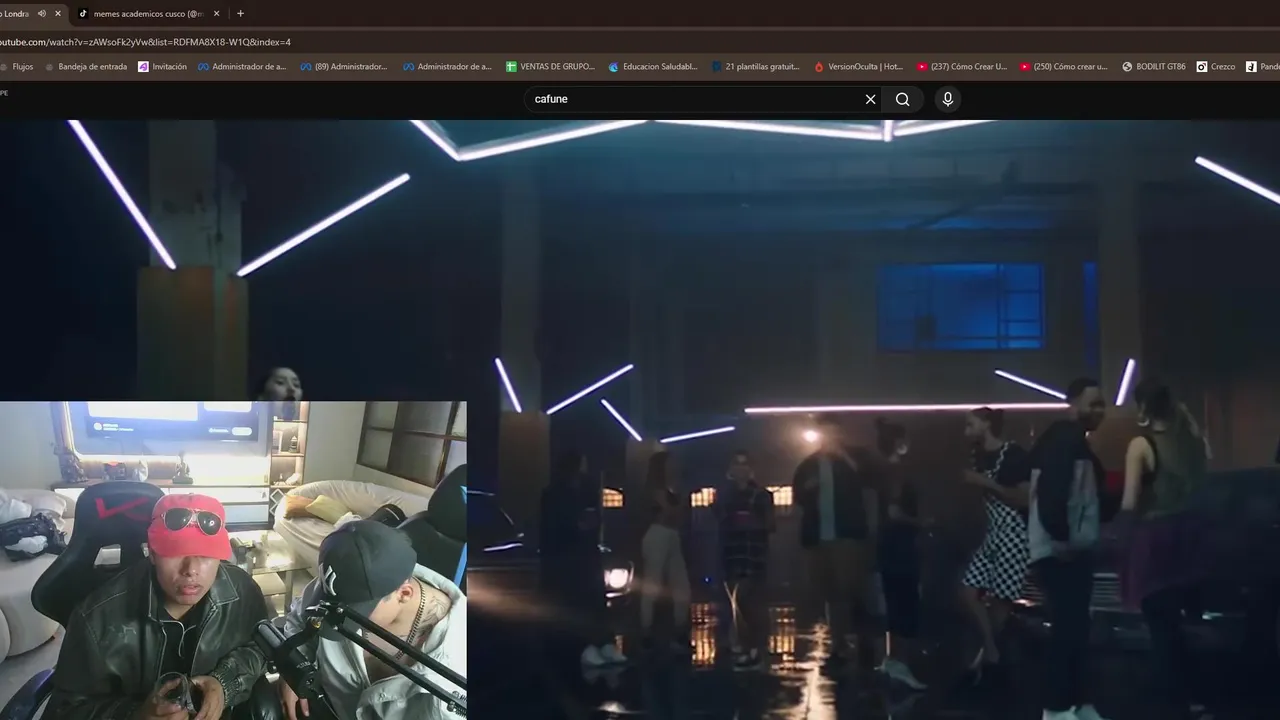This screenshot has height=720, width=1280.
Task: Clear the cafune search text
Action: tap(870, 99)
